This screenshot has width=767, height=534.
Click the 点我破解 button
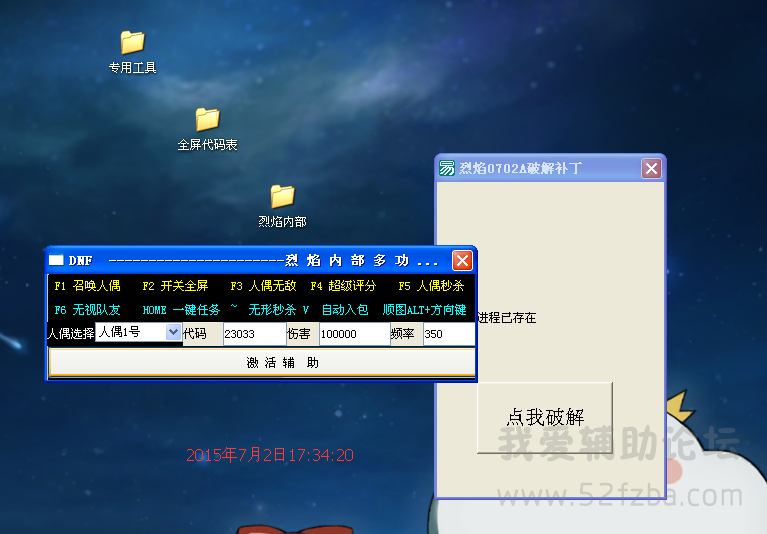coord(545,418)
